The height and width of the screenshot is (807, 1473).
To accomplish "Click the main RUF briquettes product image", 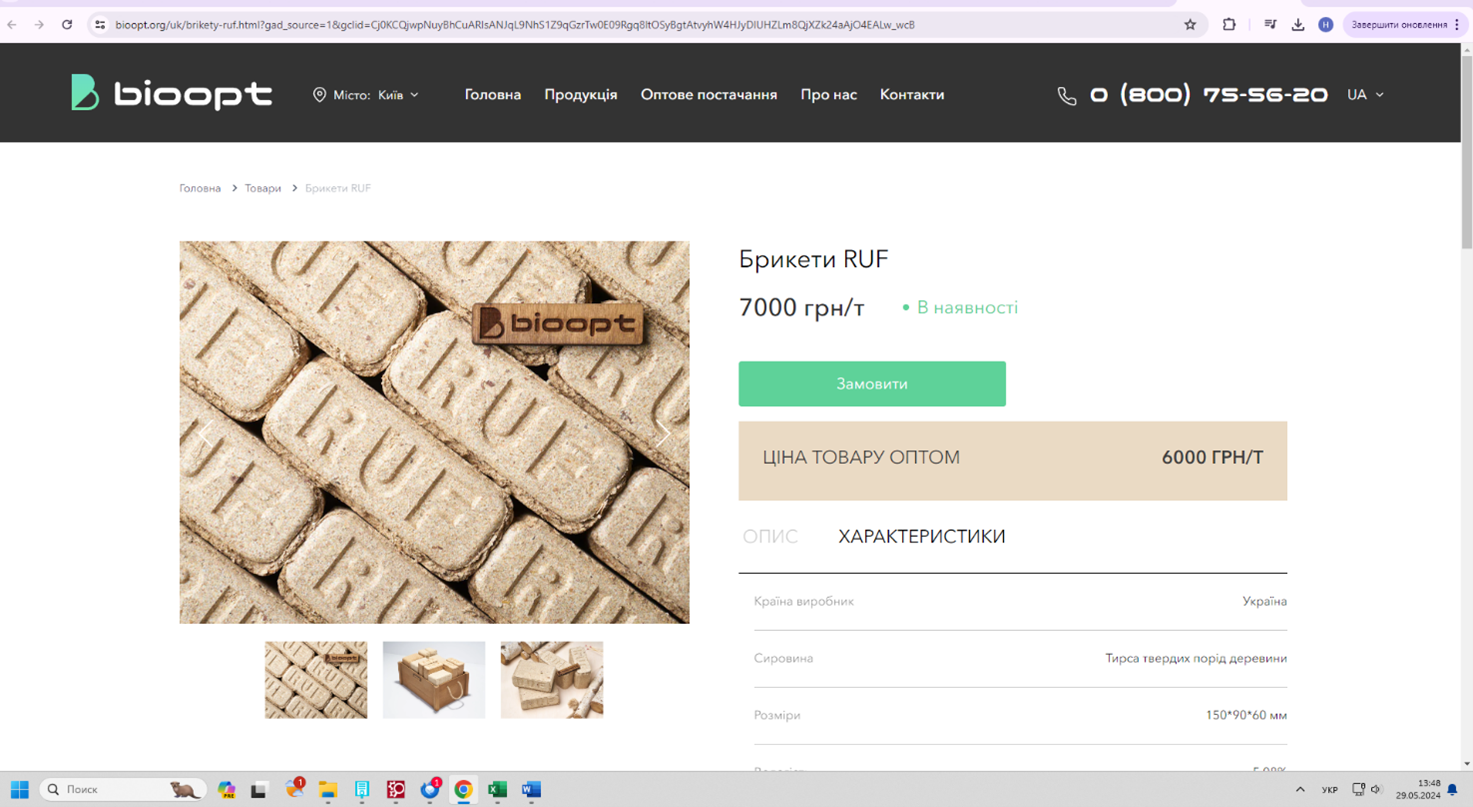I will (x=434, y=432).
